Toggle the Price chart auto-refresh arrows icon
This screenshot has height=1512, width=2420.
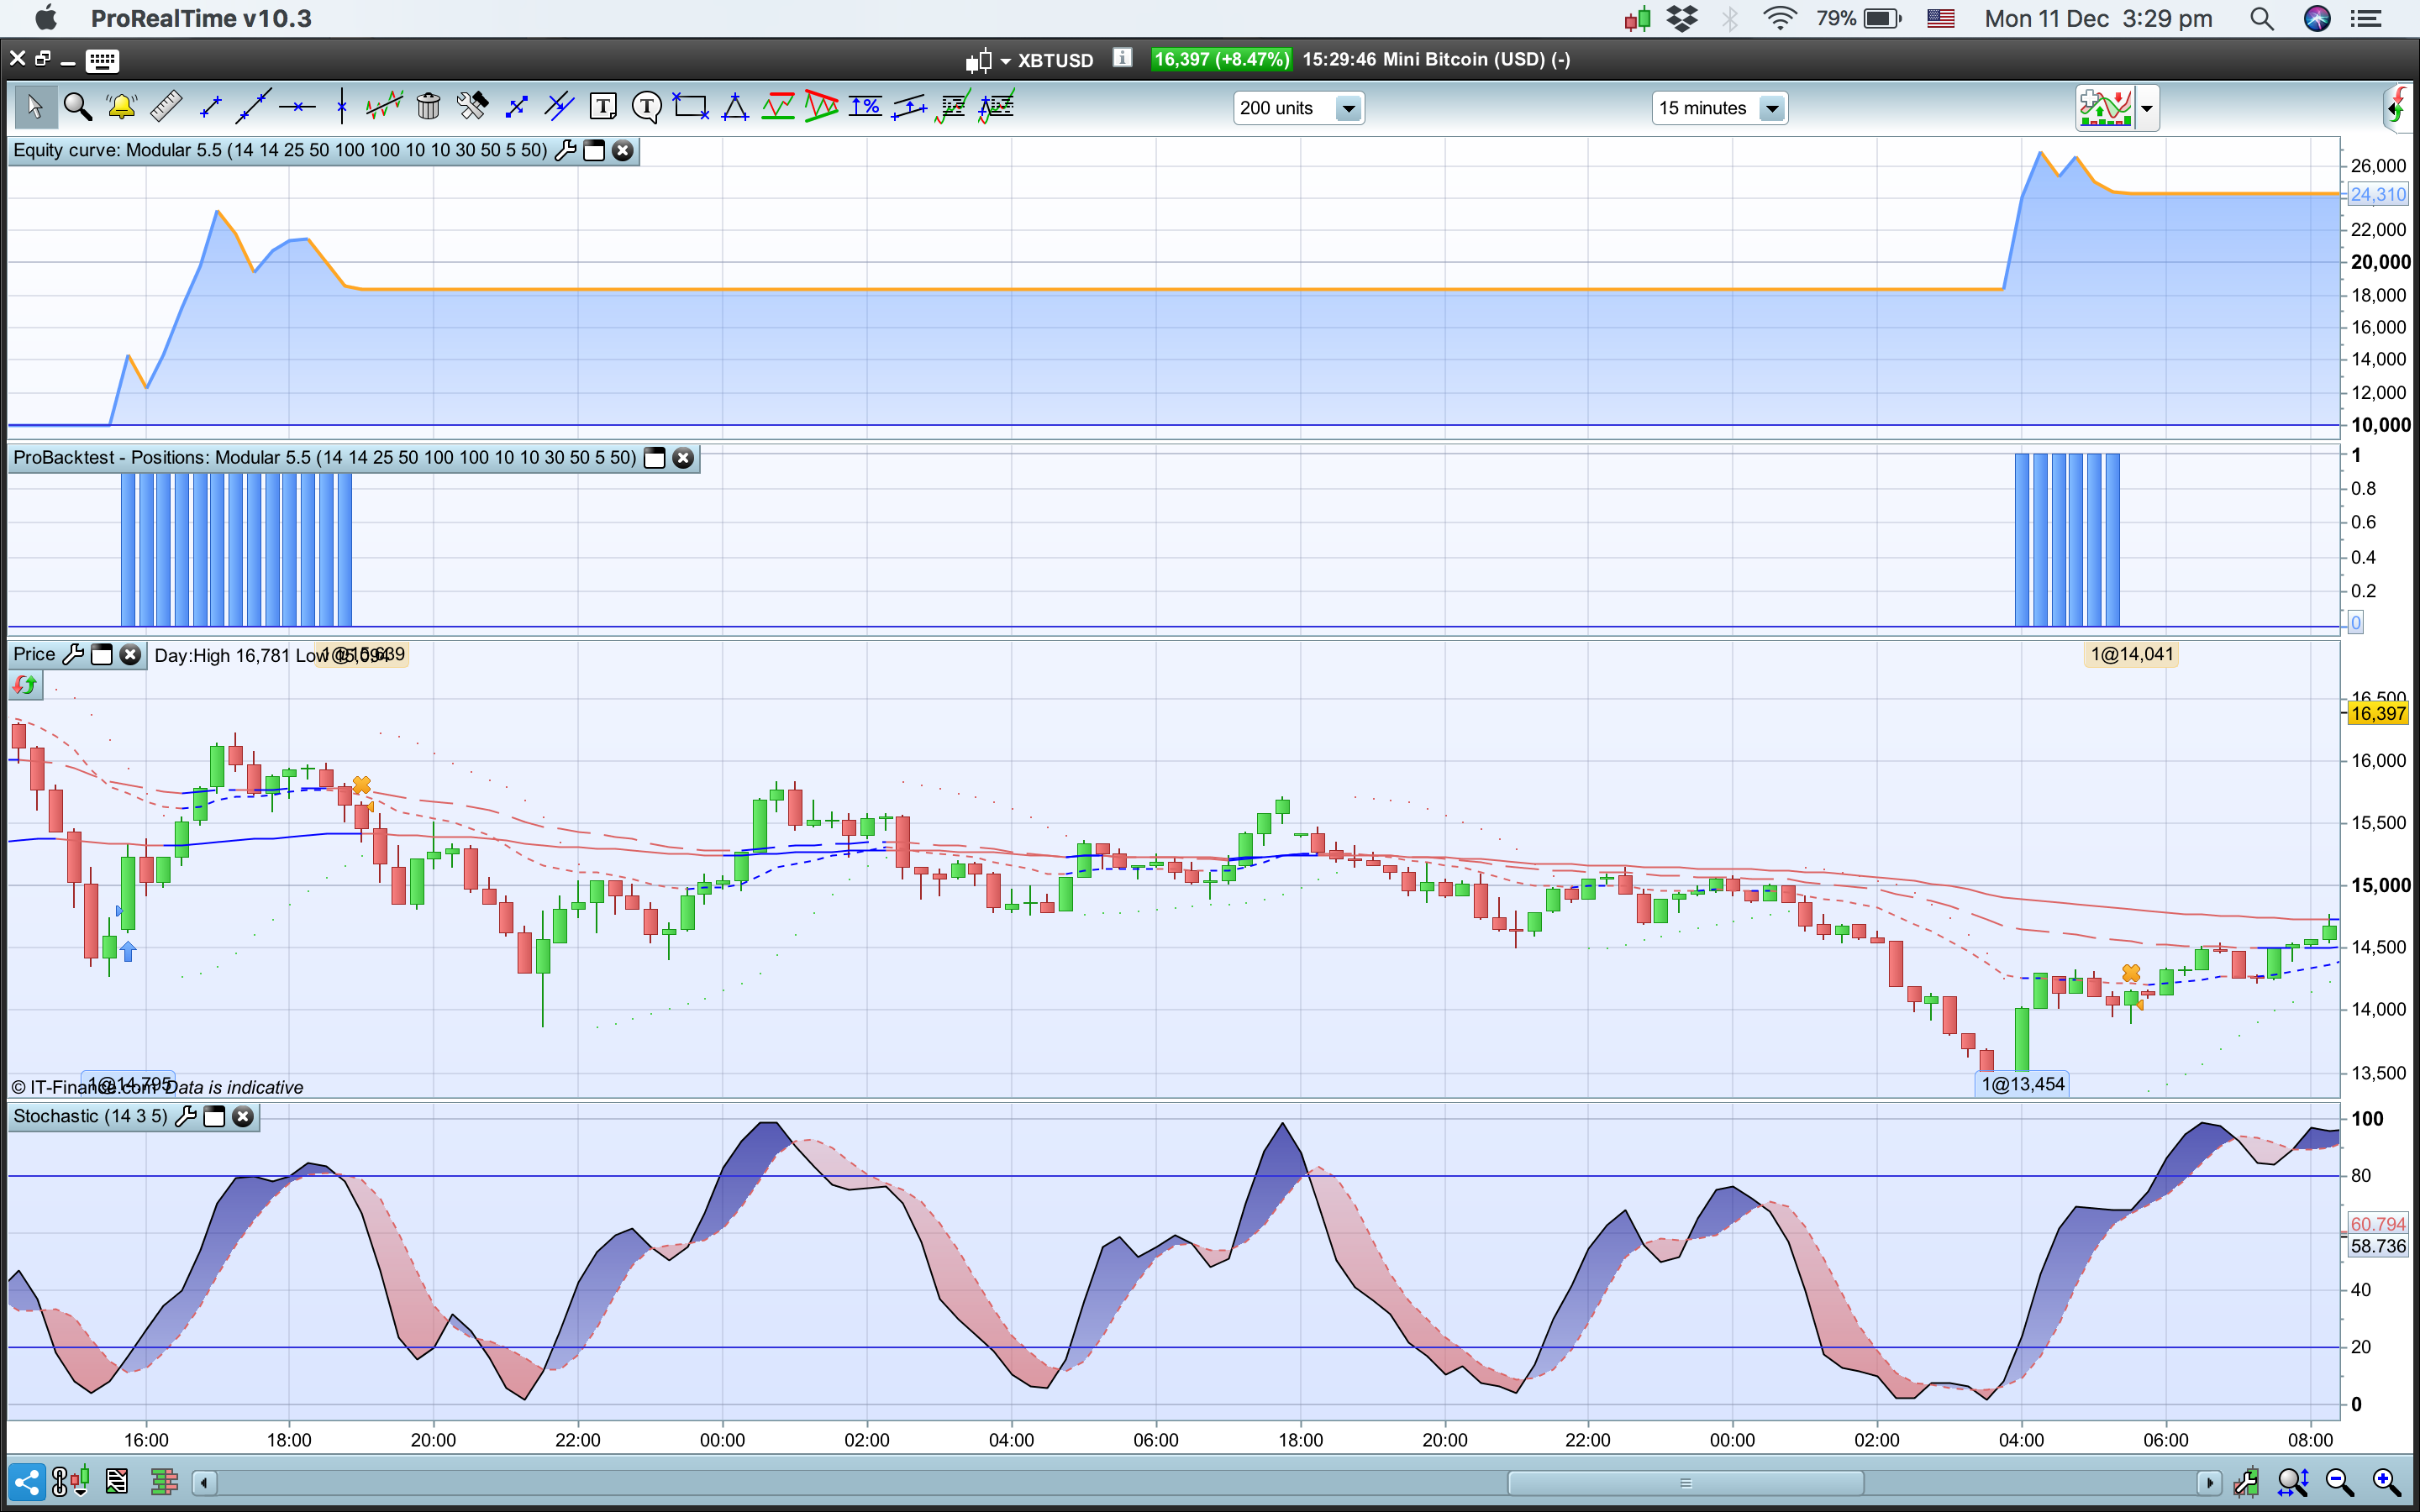click(25, 685)
